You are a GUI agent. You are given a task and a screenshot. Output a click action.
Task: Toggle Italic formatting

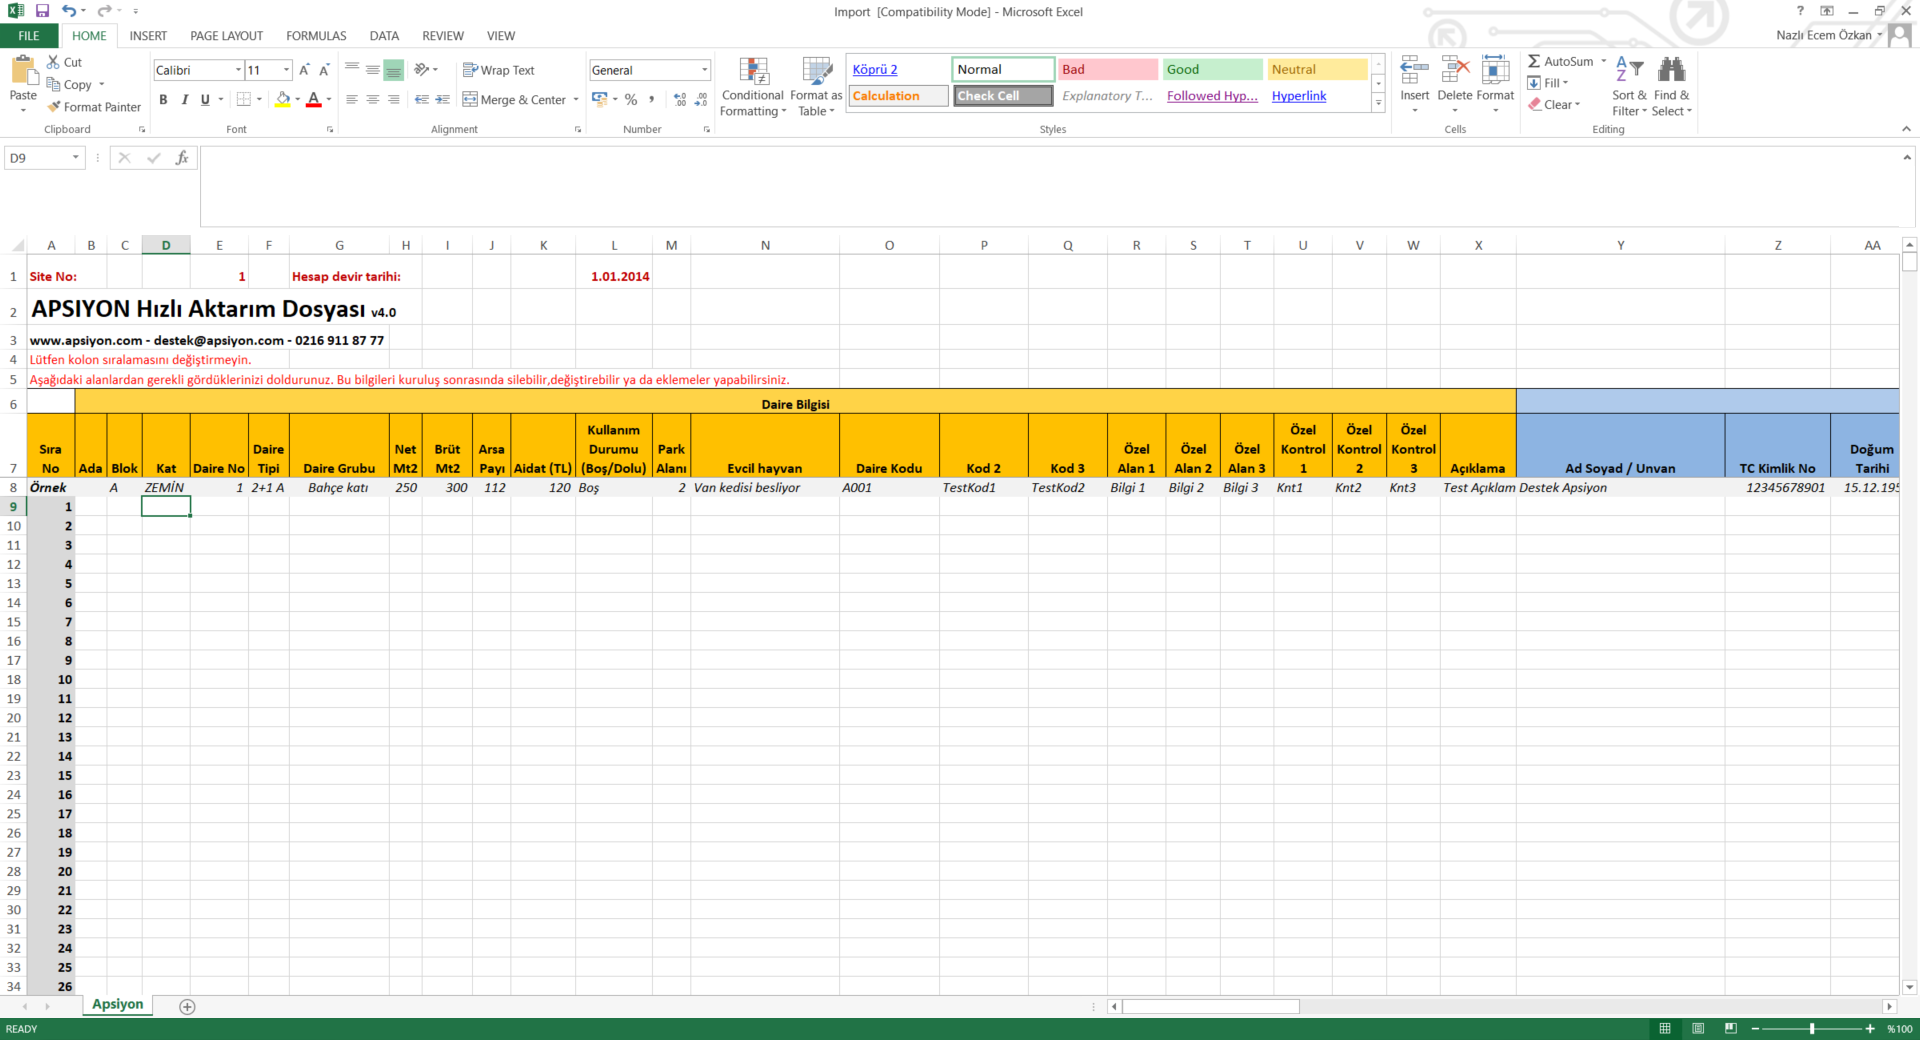pos(184,99)
